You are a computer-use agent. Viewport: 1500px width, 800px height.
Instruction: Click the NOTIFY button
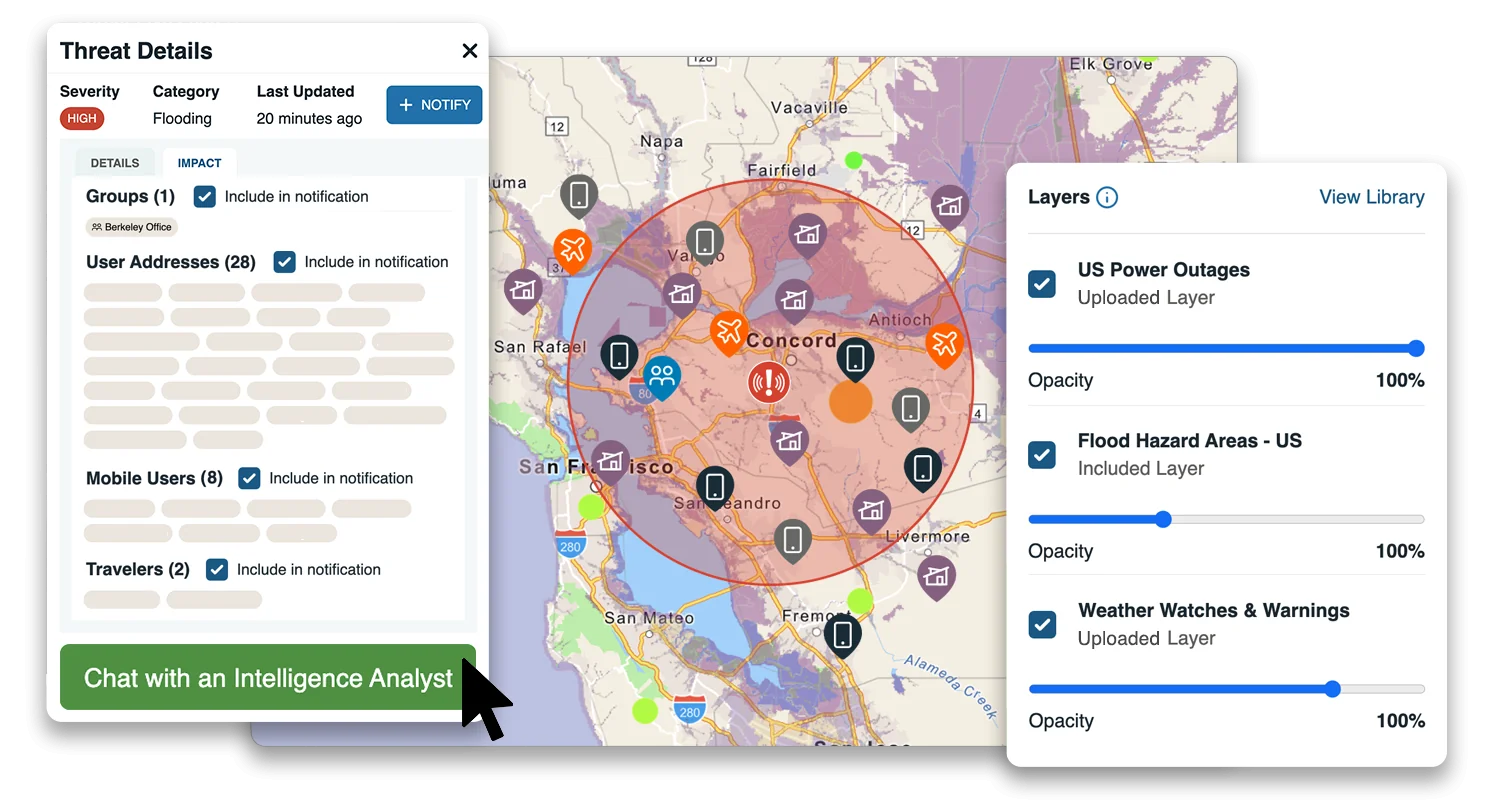point(434,104)
